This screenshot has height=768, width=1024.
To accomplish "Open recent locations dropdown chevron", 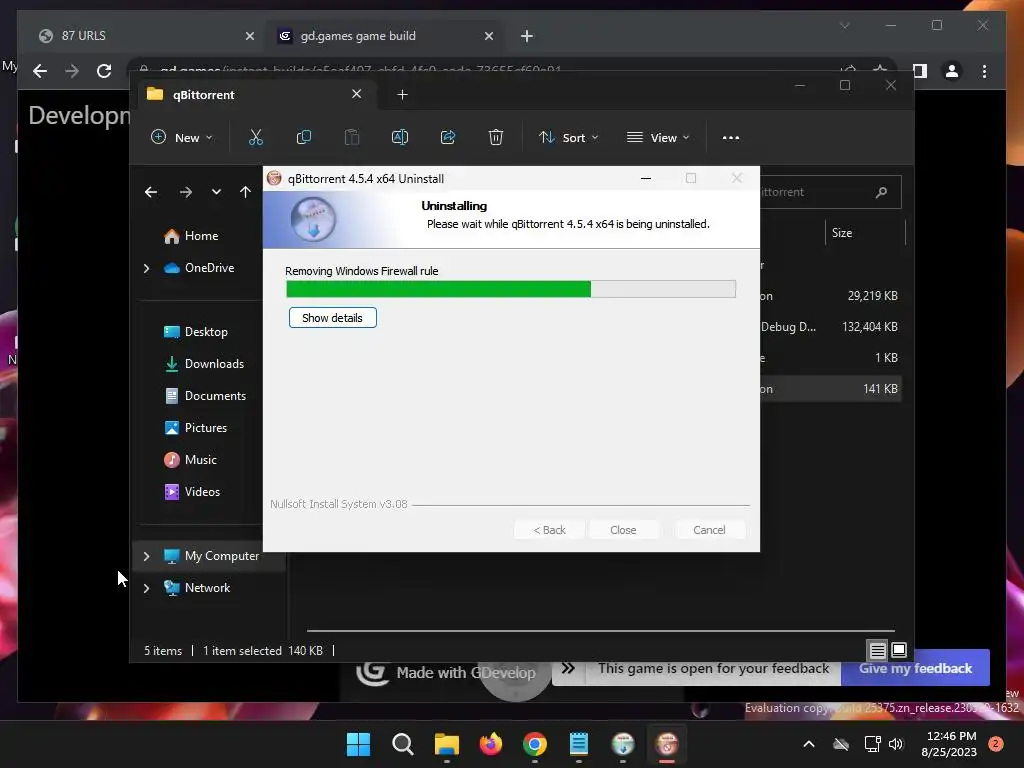I will pyautogui.click(x=216, y=192).
